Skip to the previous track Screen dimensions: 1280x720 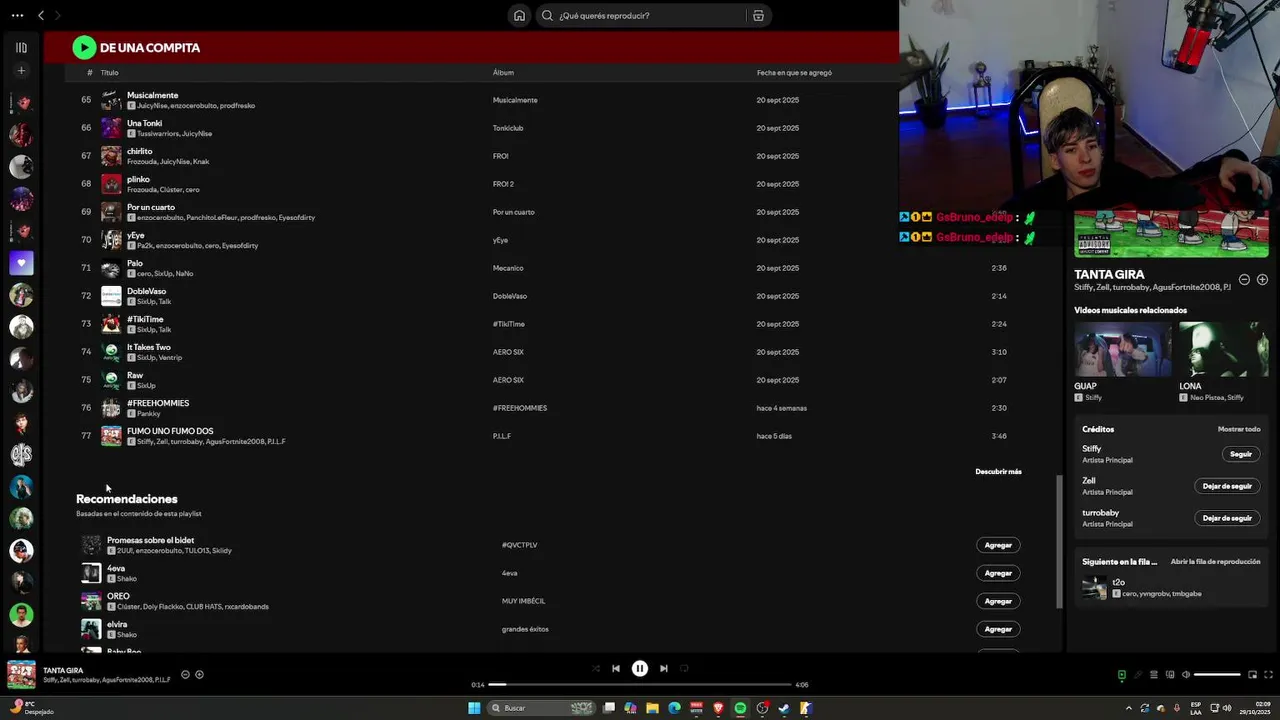616,668
